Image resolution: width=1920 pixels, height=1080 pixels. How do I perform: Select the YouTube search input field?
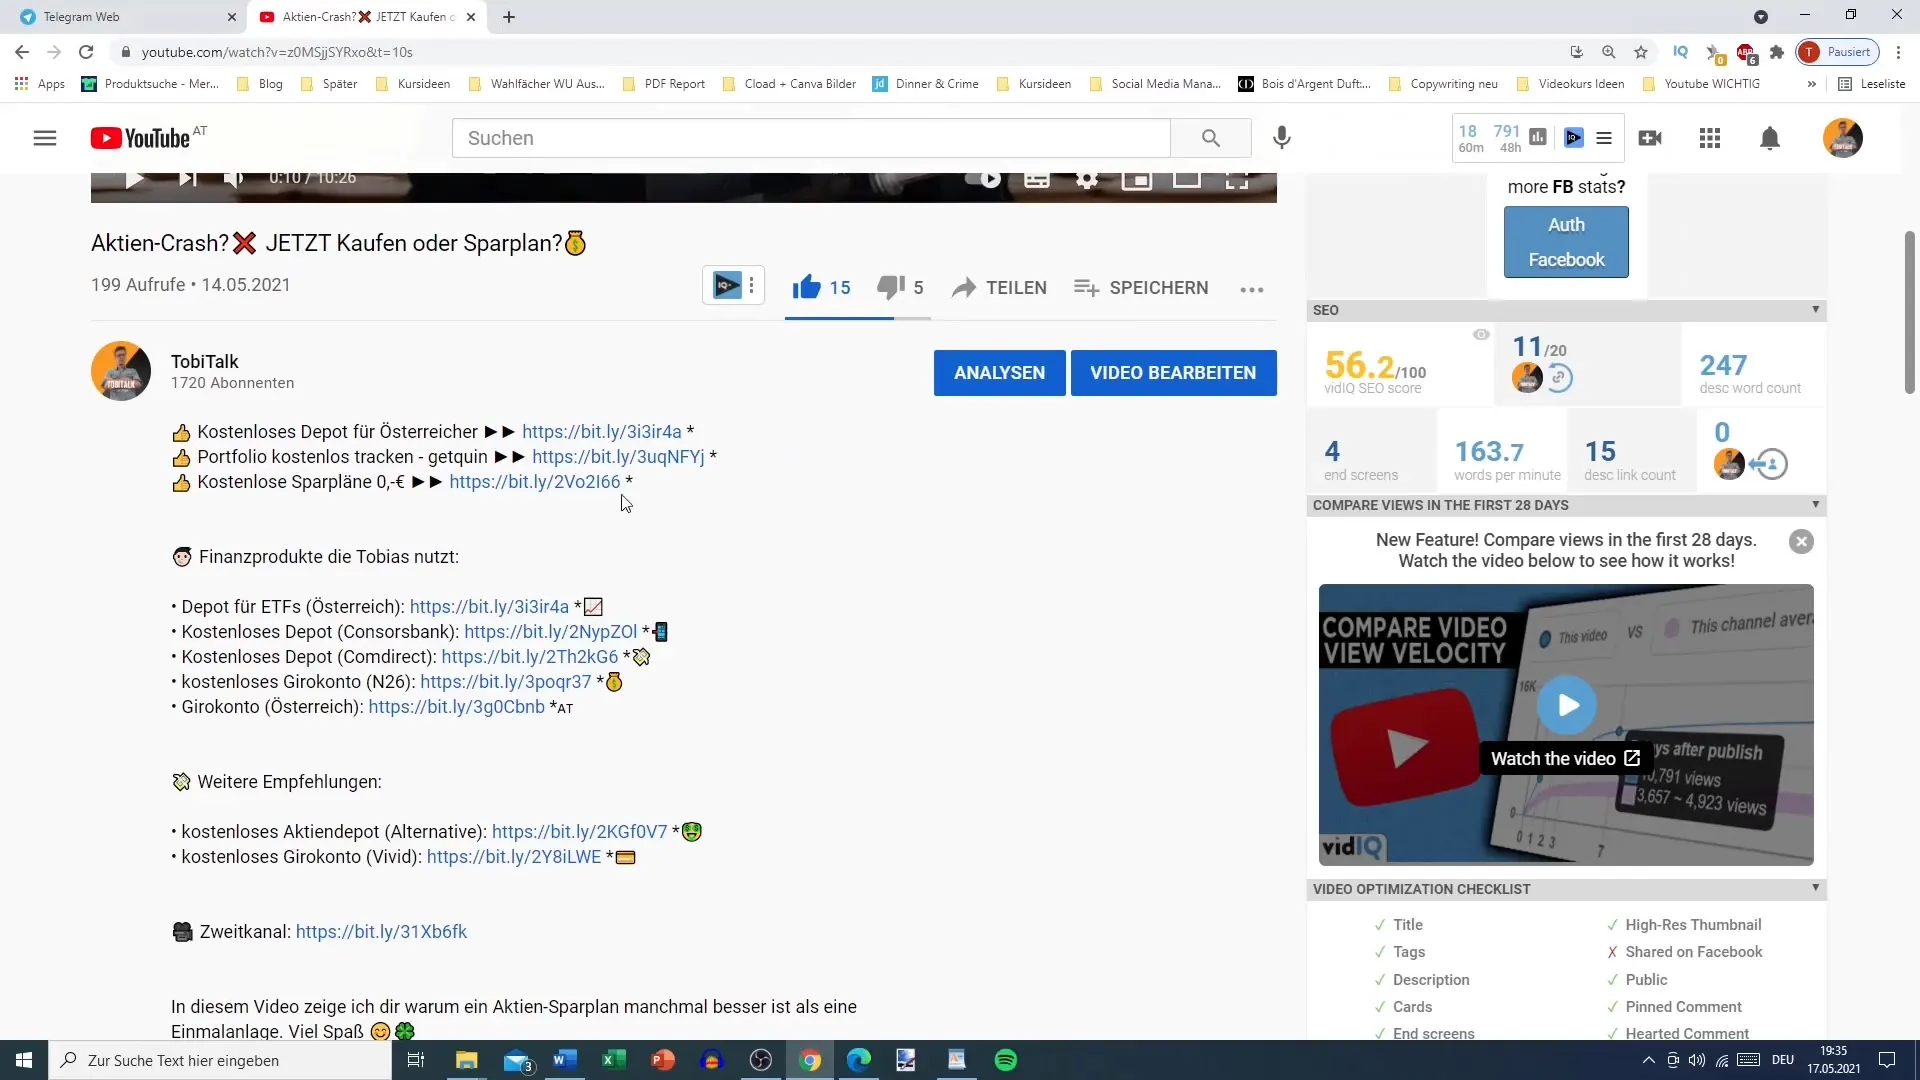[811, 137]
